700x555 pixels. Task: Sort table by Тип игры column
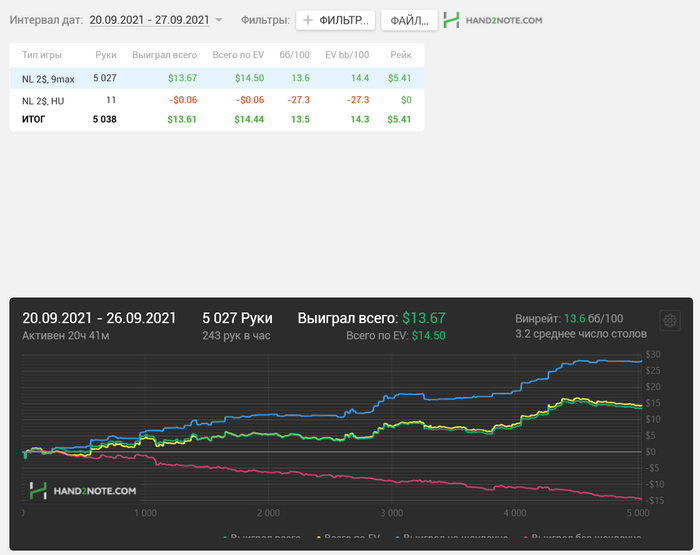point(42,55)
